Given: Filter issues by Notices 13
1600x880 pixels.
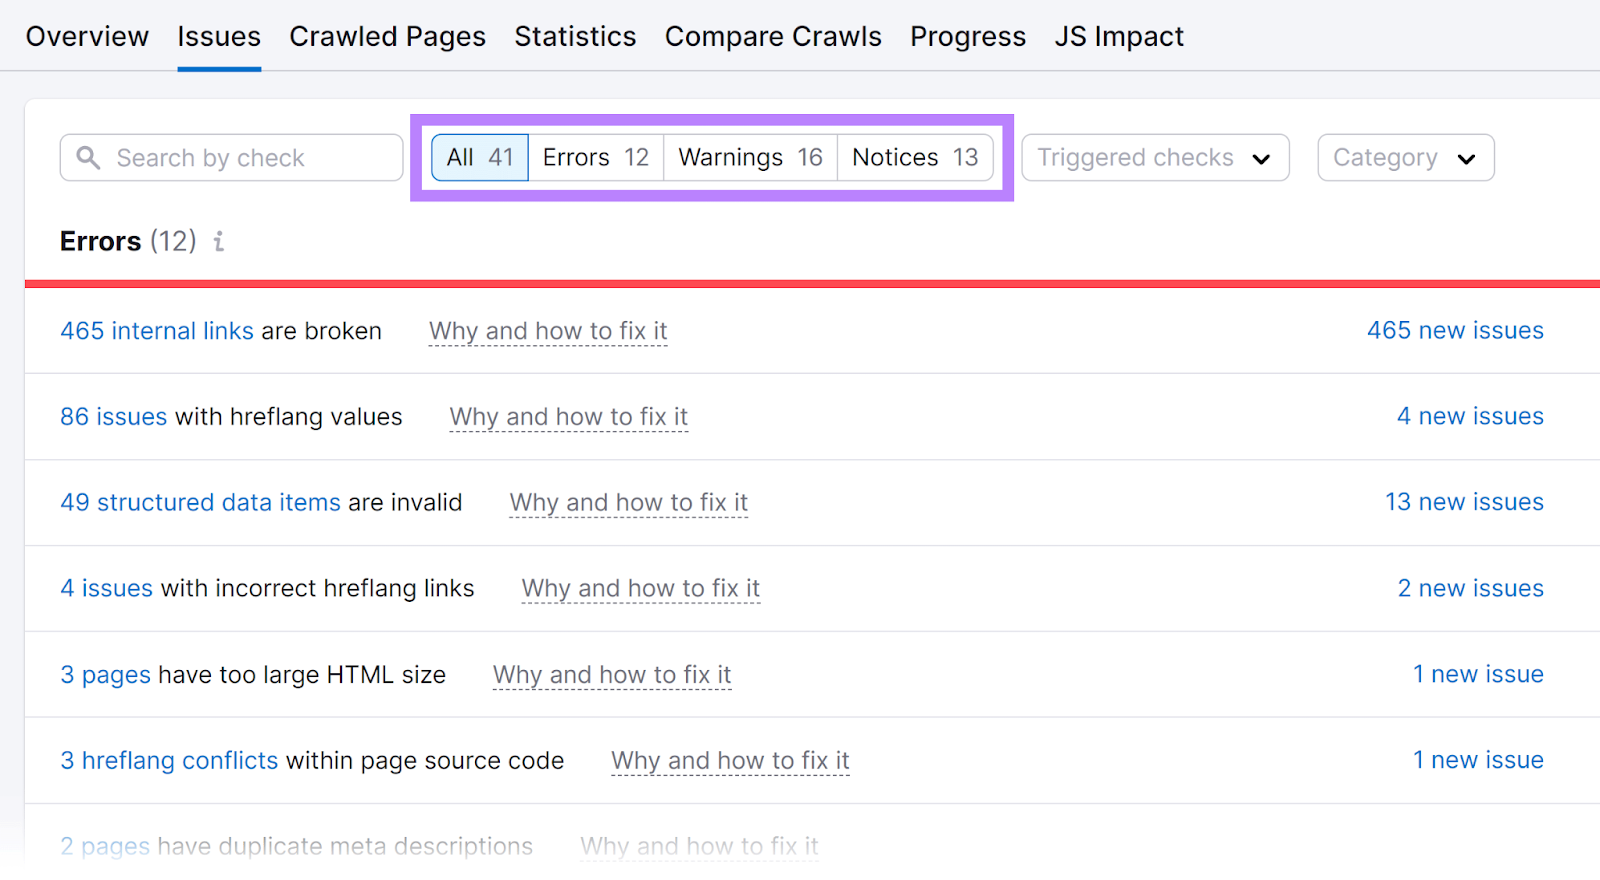Looking at the screenshot, I should pos(914,158).
